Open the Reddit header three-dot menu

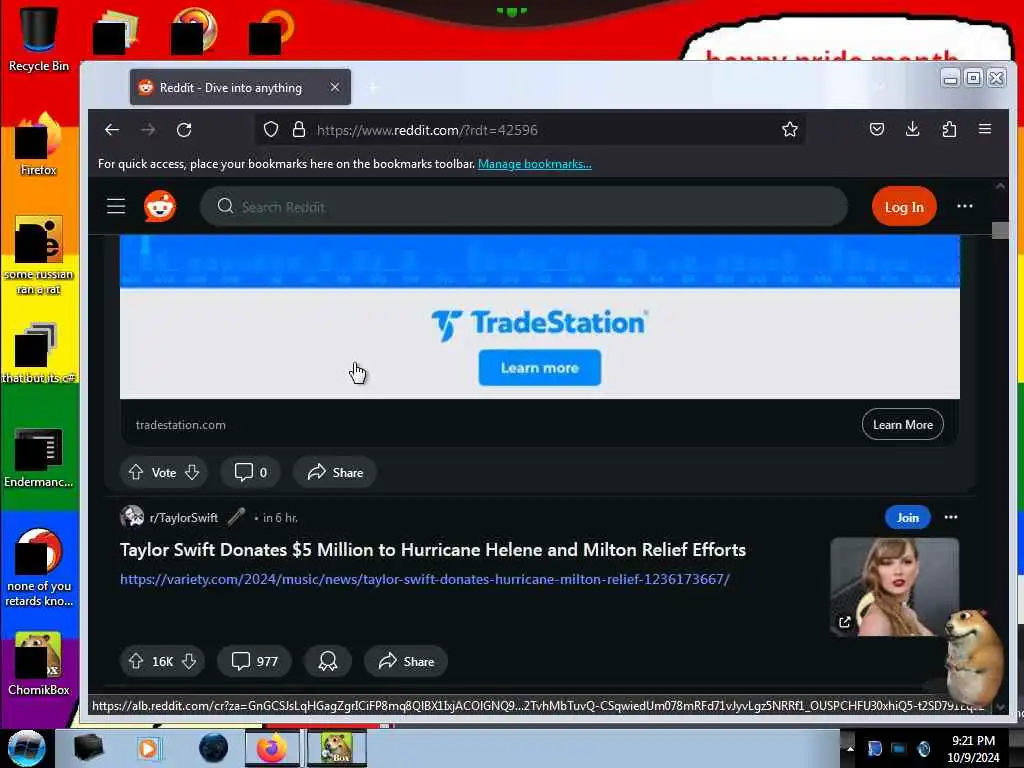[x=965, y=206]
